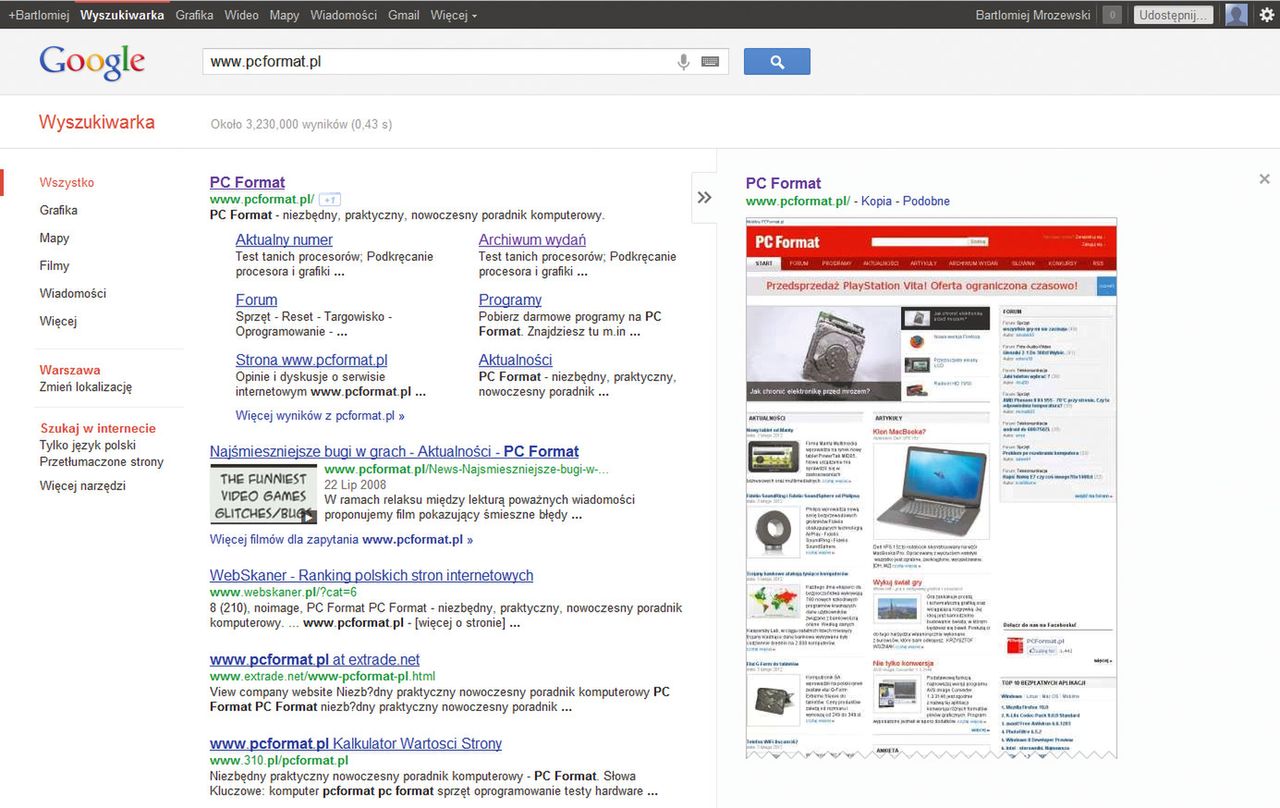
Task: Click green URL www.pcformat.pl/ in preview panel
Action: pos(798,201)
